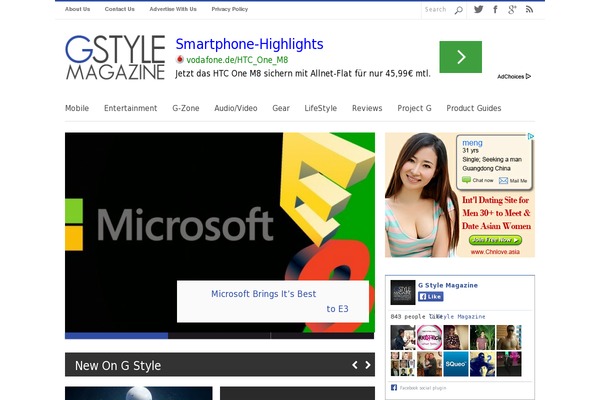Open the Twitter profile icon
Image resolution: width=600 pixels, height=400 pixels.
(x=478, y=9)
